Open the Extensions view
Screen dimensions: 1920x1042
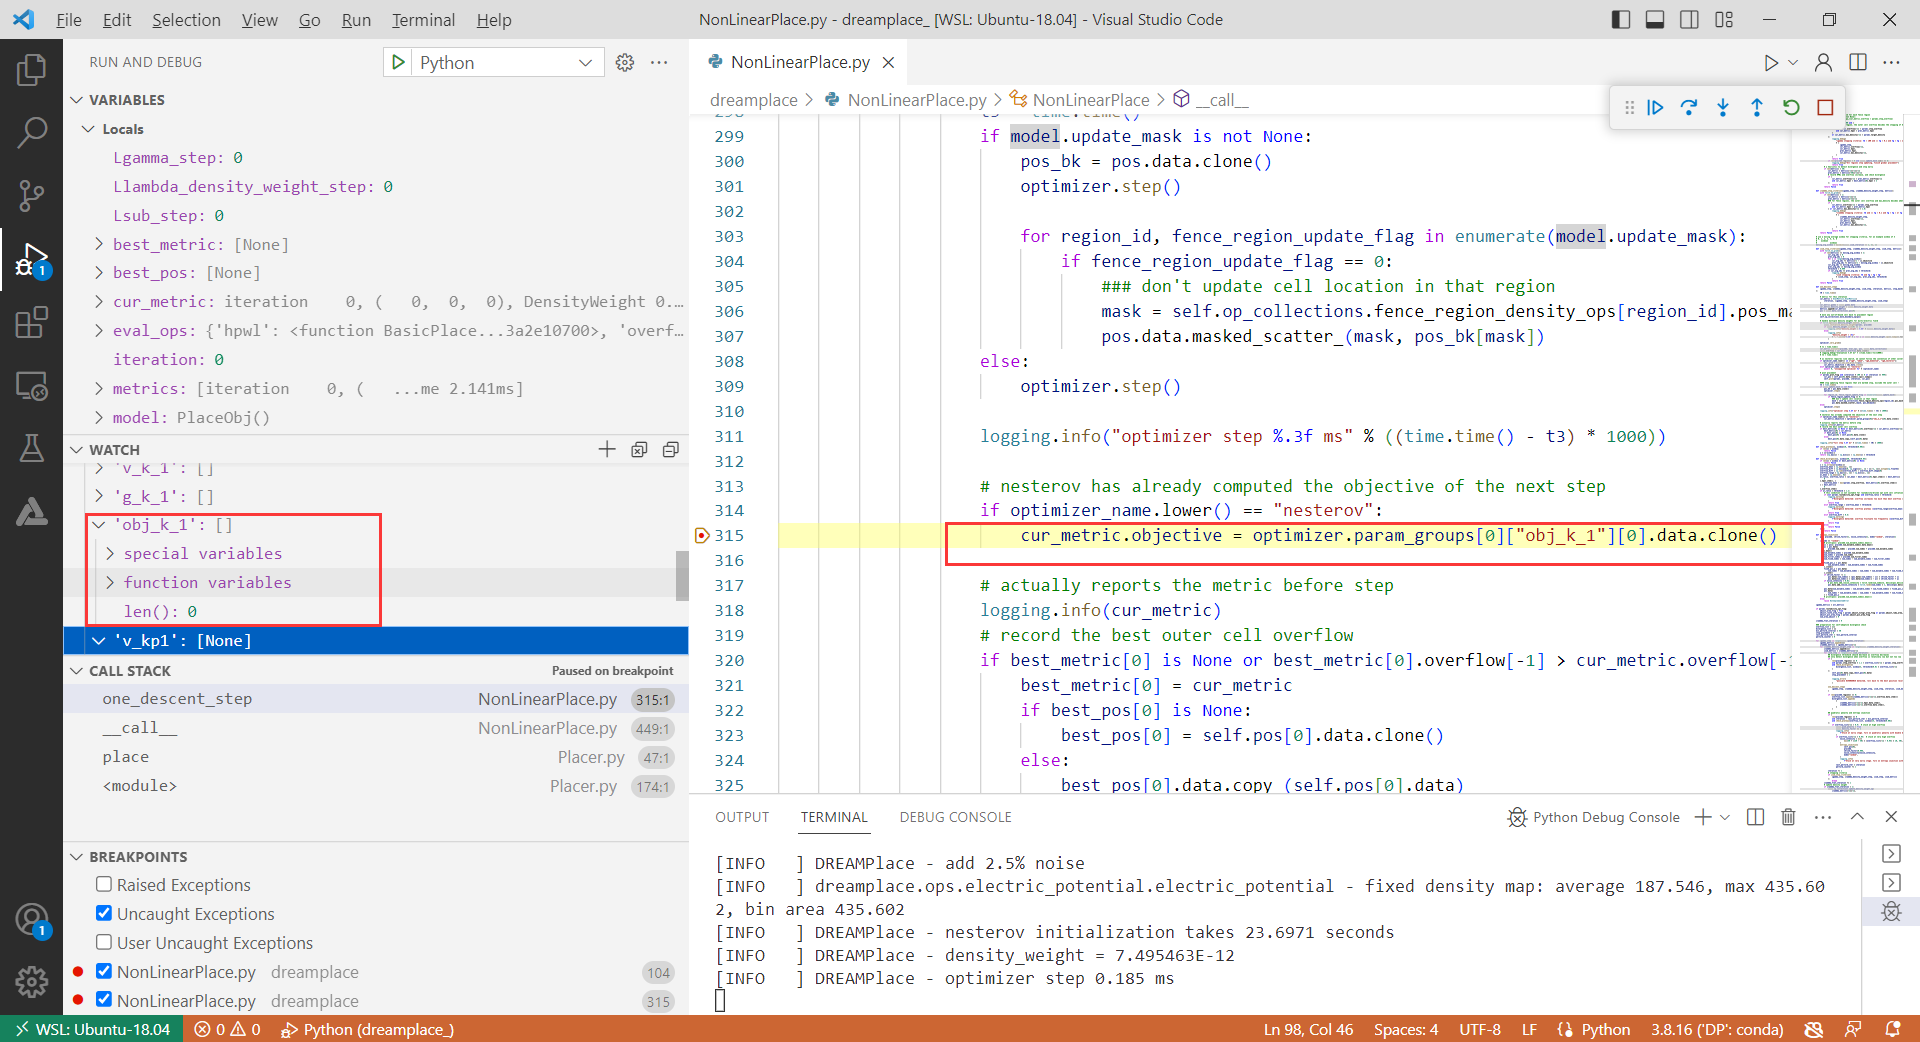click(33, 322)
